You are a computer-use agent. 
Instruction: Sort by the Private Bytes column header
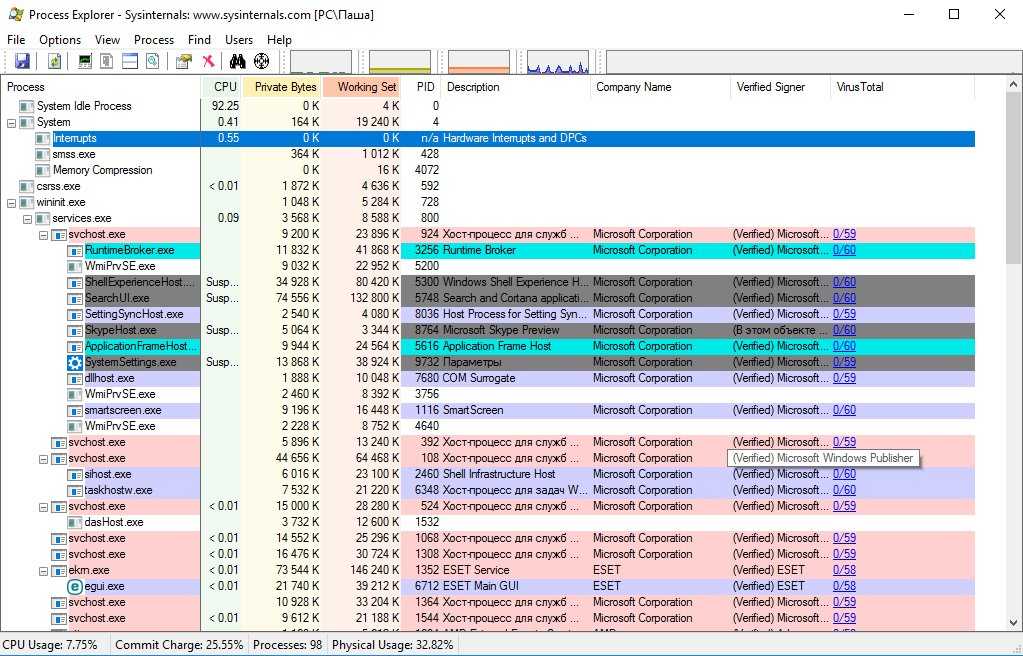pyautogui.click(x=285, y=87)
